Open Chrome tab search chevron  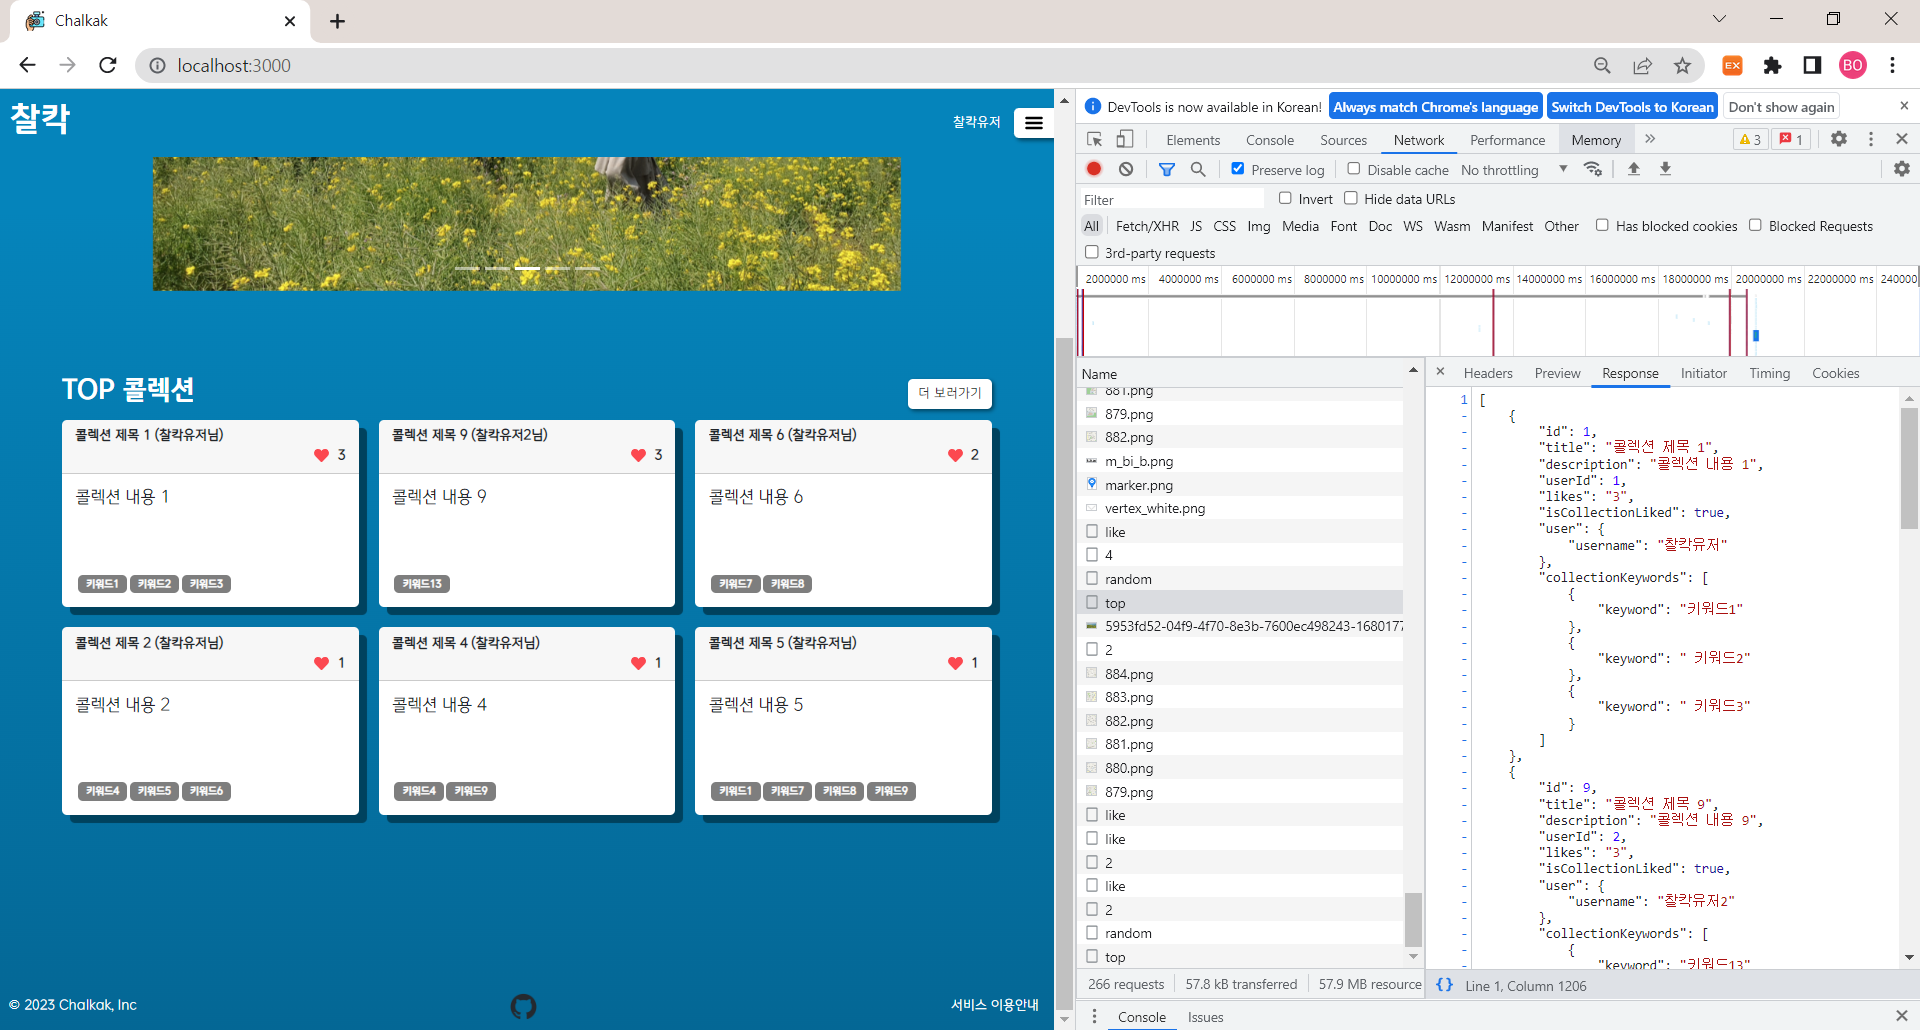(x=1719, y=19)
